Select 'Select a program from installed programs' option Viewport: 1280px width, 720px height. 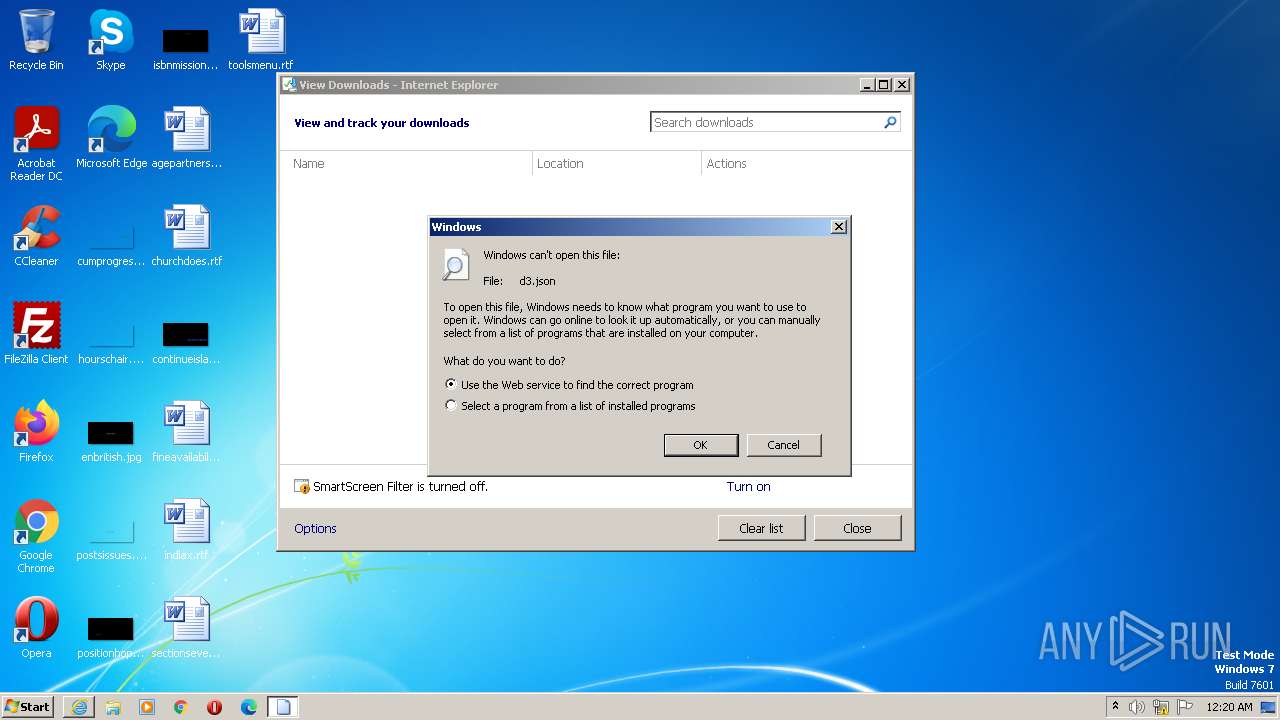[x=451, y=406]
